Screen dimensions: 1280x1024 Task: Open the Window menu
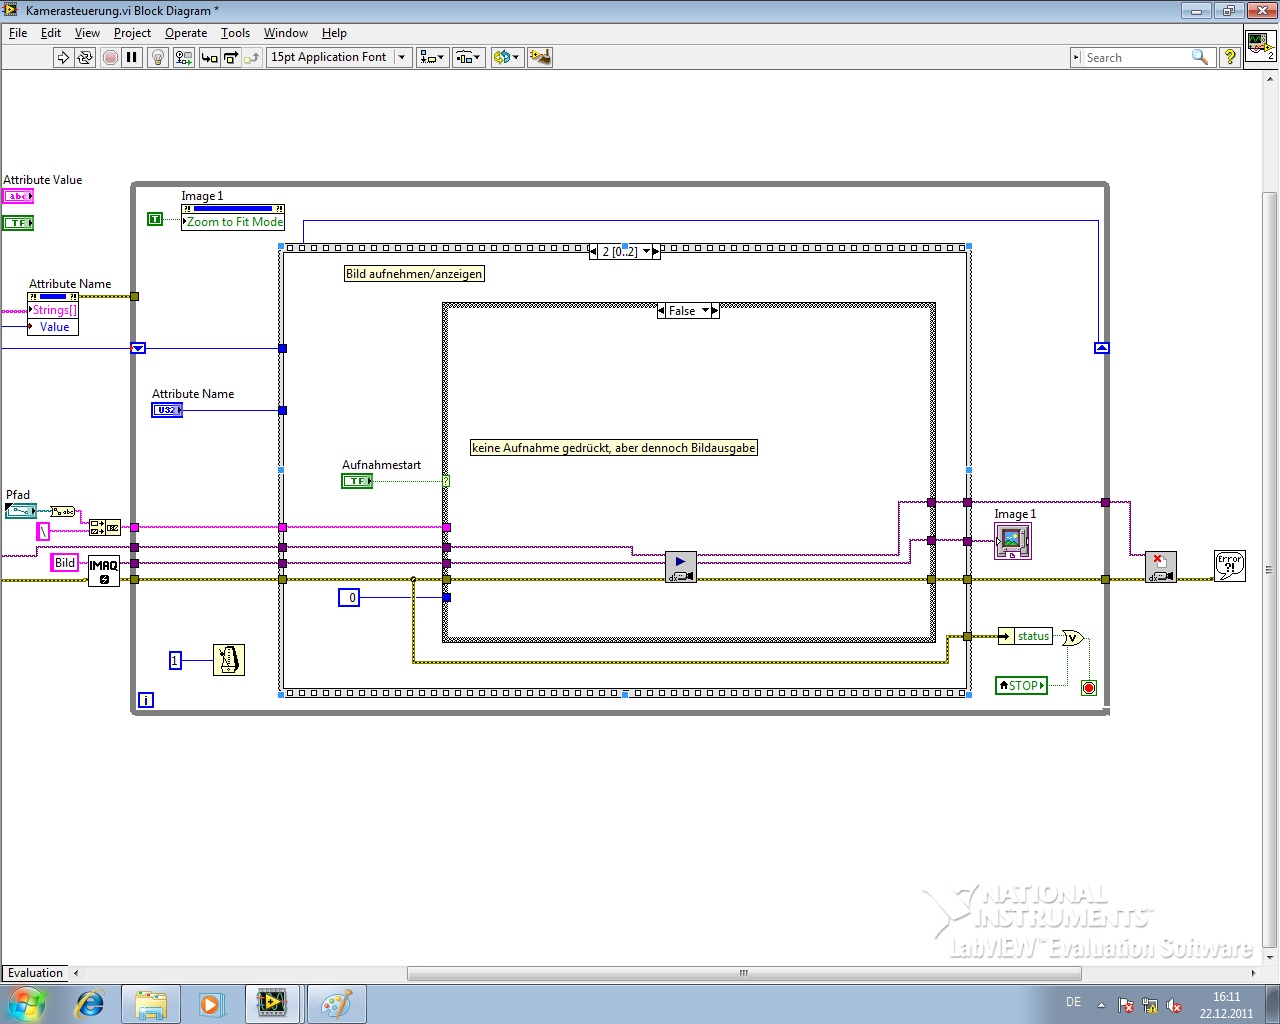point(286,33)
